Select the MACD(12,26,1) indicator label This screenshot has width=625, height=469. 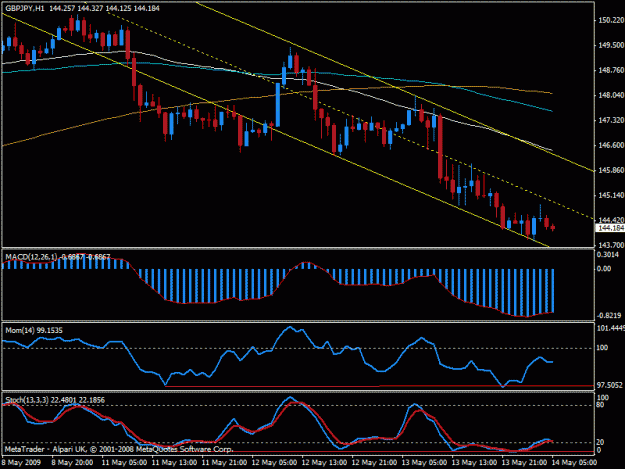click(31, 257)
